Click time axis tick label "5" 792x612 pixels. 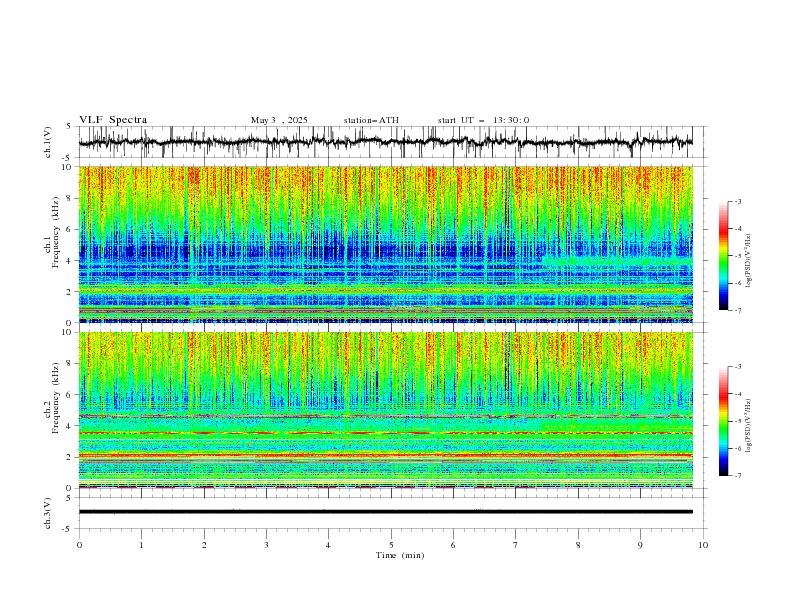tap(391, 545)
